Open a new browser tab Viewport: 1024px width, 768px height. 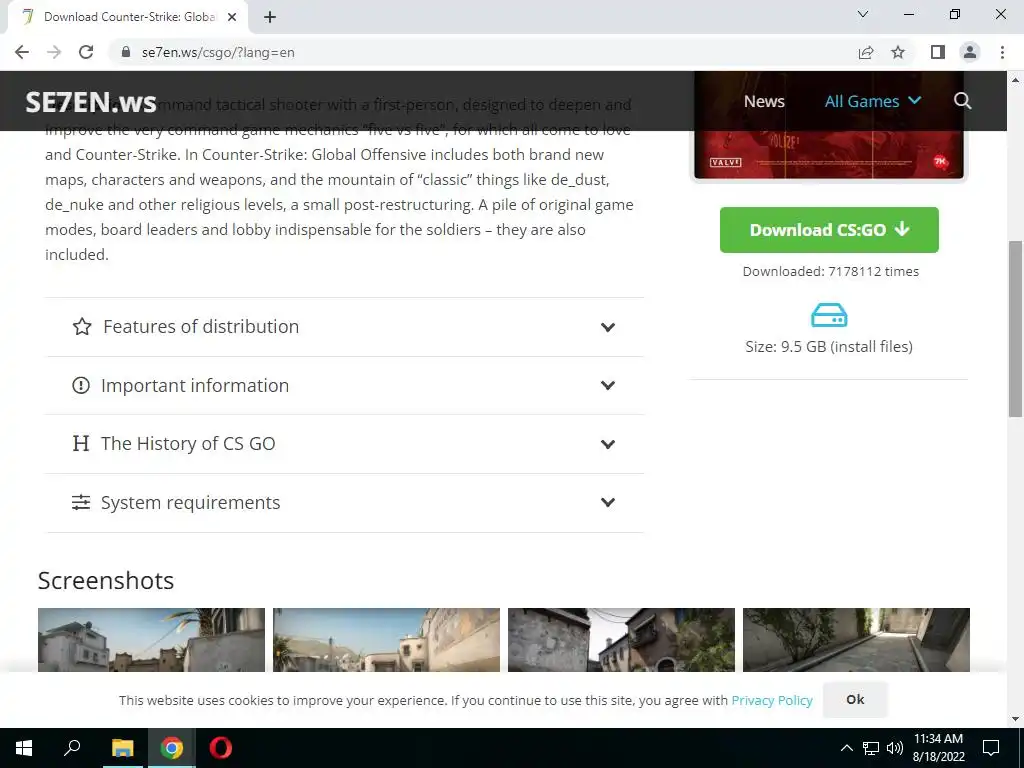[270, 17]
